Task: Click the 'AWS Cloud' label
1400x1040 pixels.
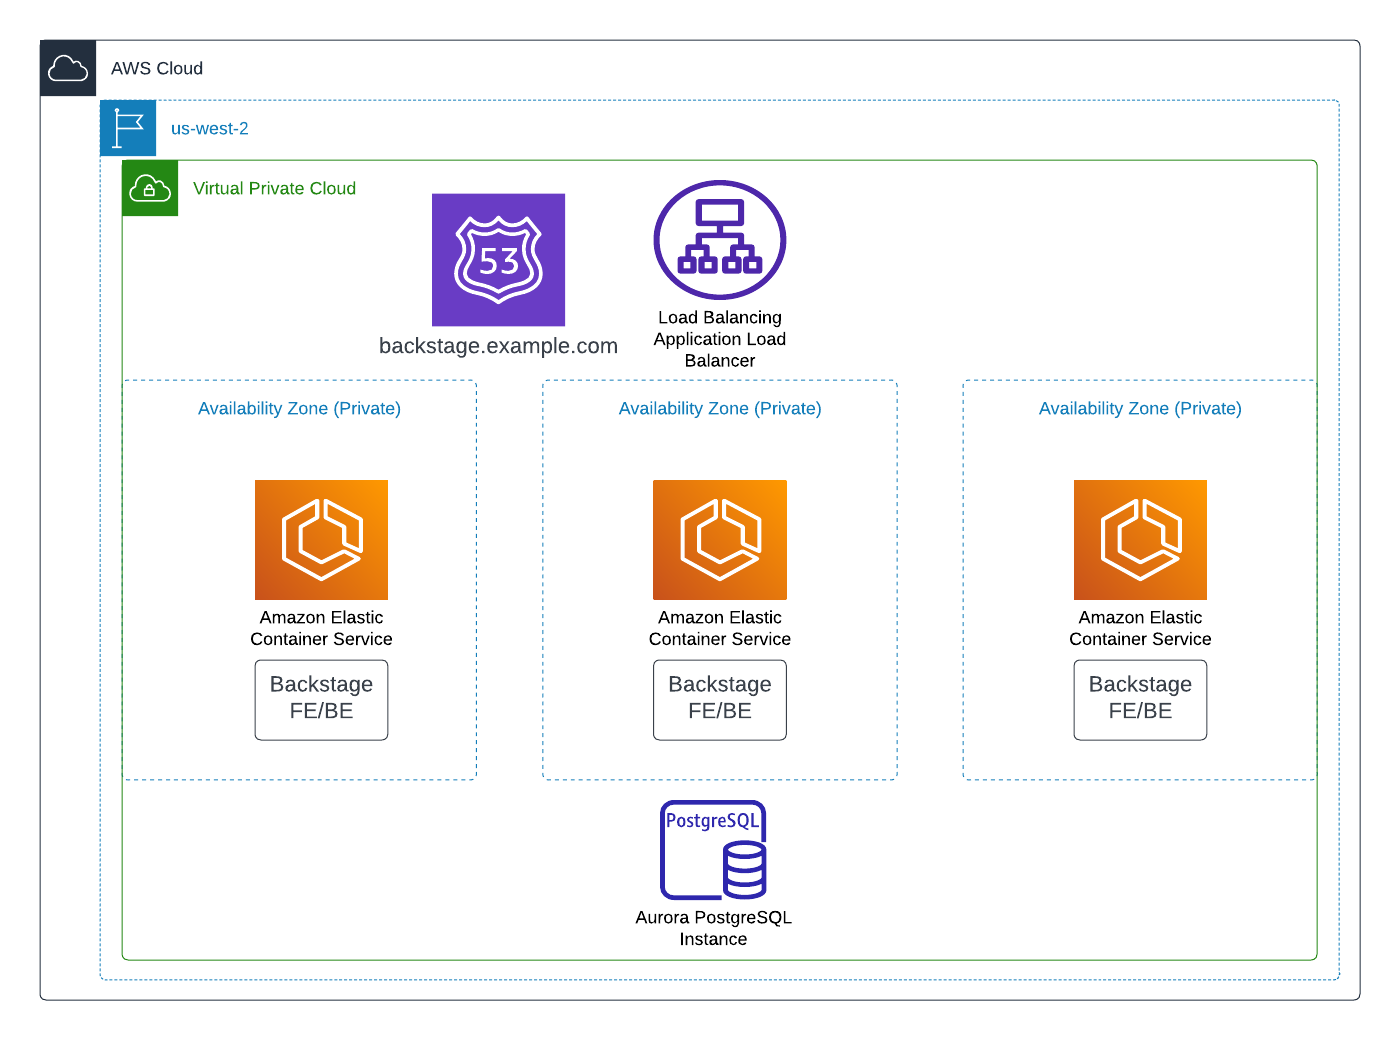Action: pyautogui.click(x=157, y=68)
